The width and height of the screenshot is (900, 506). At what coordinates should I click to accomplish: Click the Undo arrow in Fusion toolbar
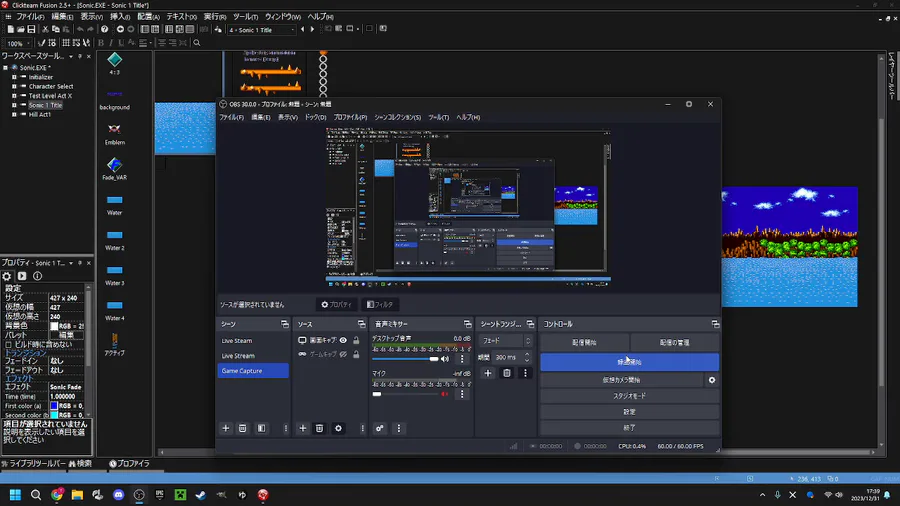tap(80, 29)
